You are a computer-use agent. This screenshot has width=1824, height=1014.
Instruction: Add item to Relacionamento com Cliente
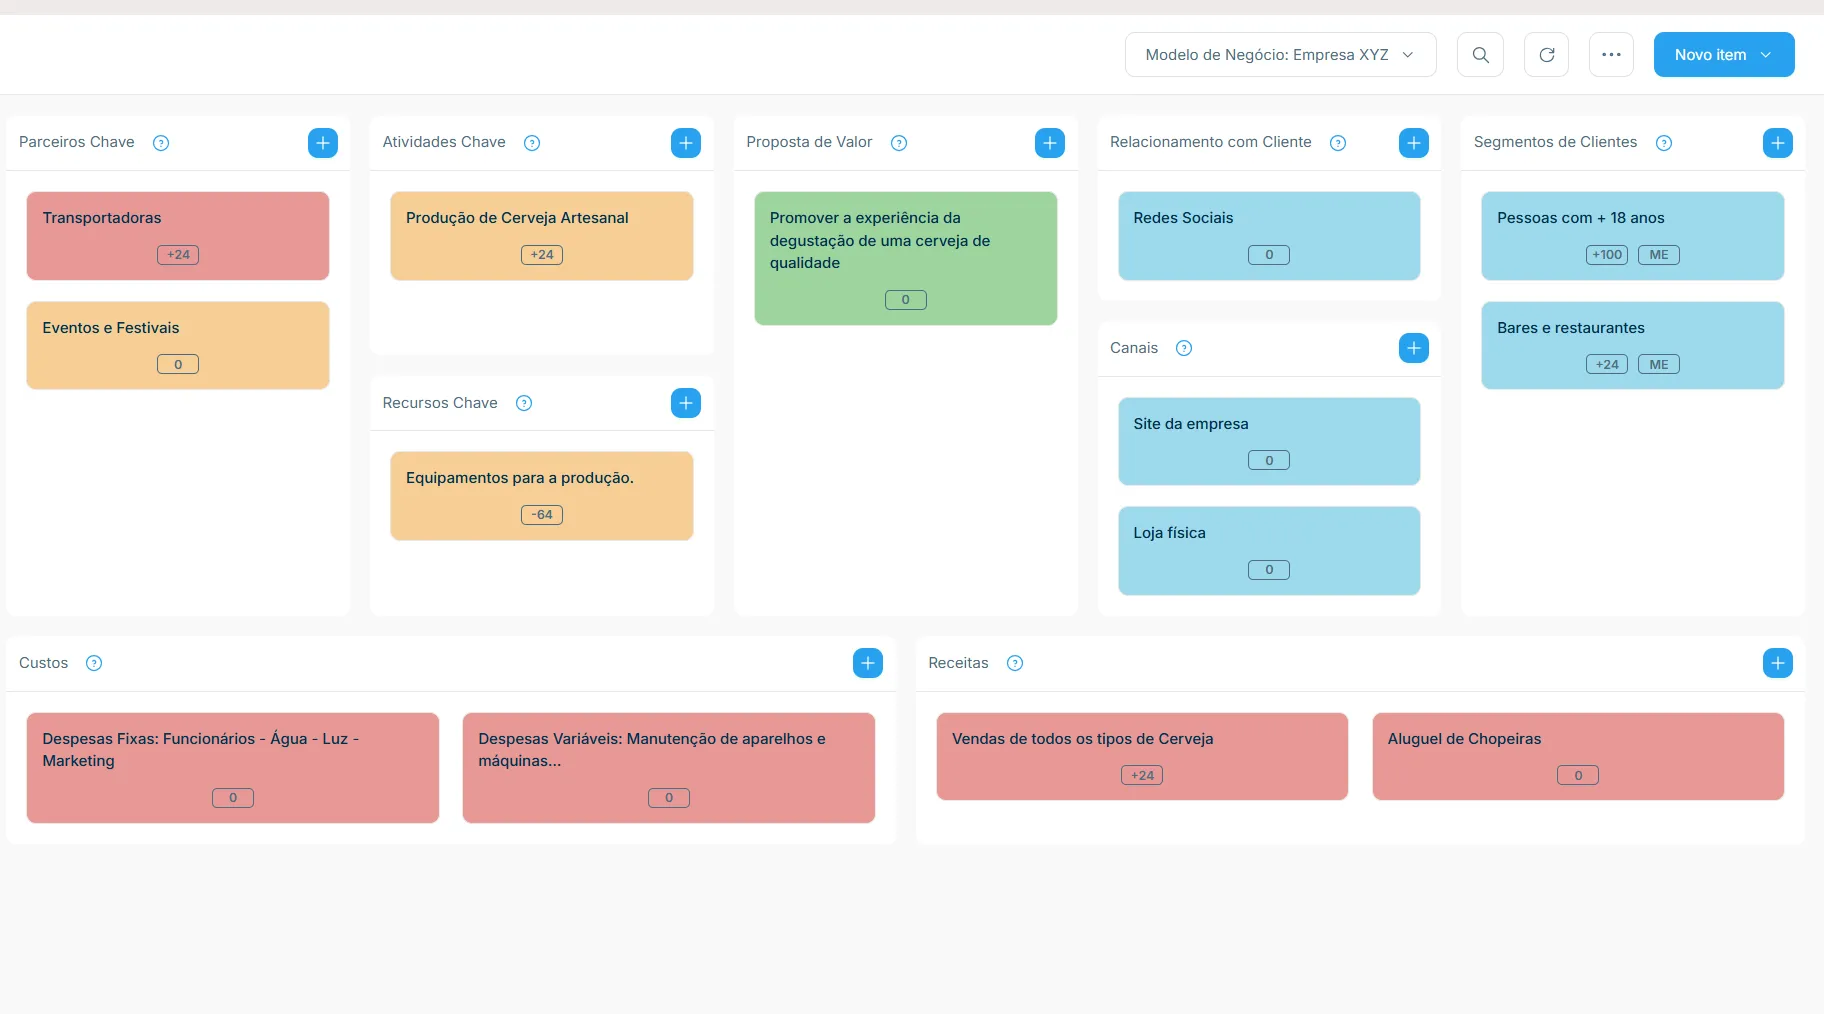(x=1414, y=143)
